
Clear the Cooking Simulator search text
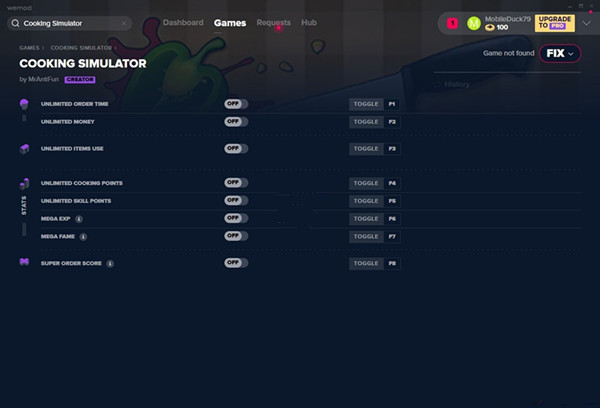click(124, 23)
